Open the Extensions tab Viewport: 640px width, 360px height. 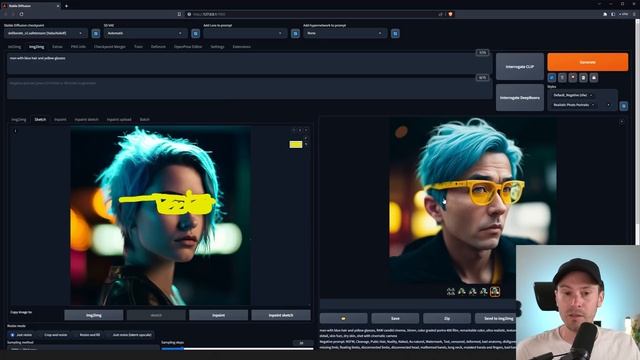(x=241, y=47)
